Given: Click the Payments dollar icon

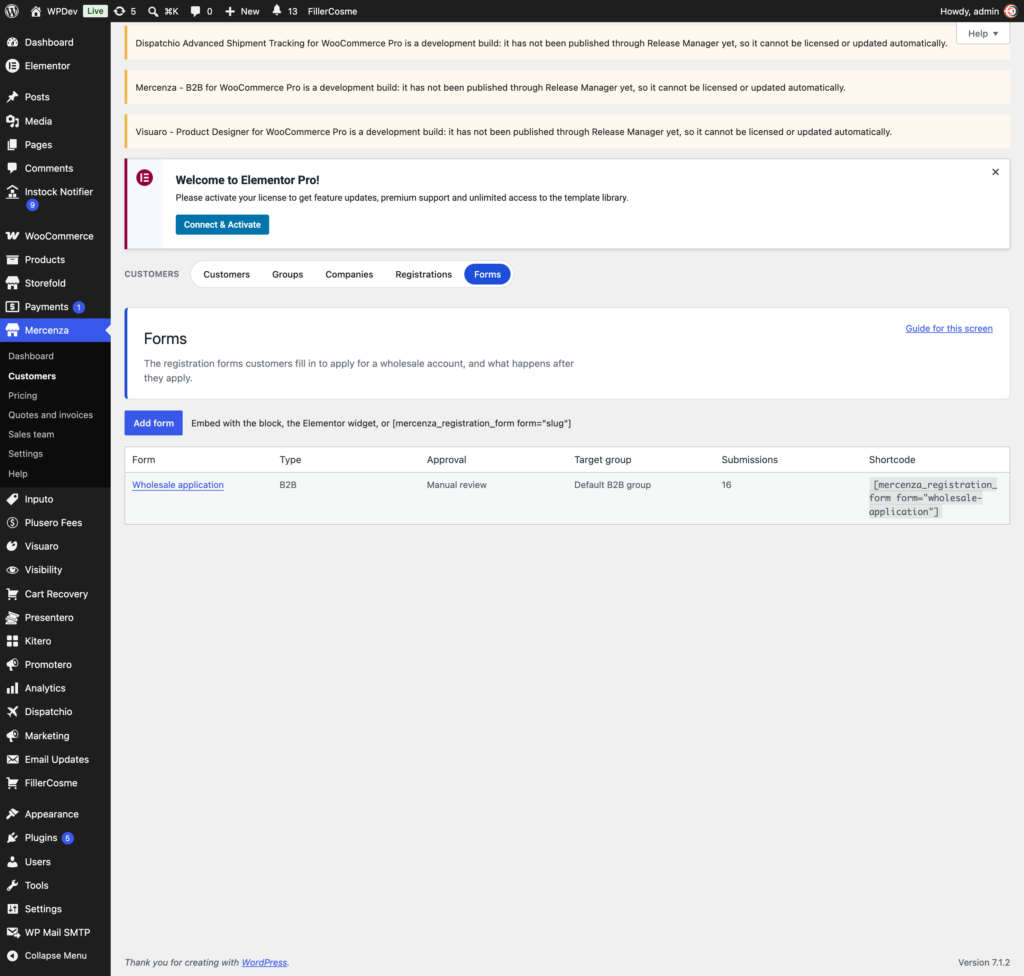Looking at the screenshot, I should [12, 306].
